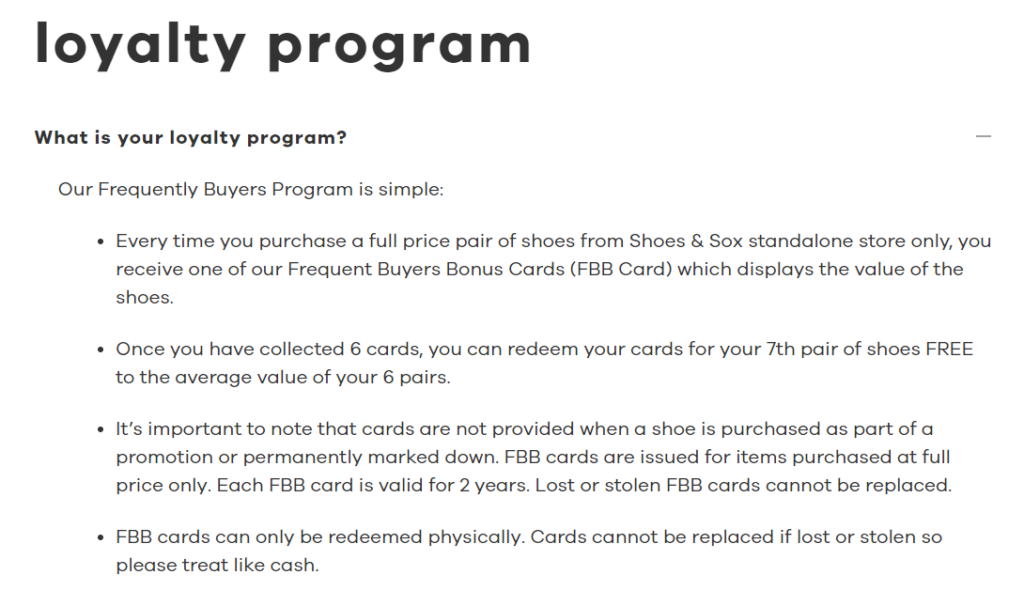Viewport: 1024px width, 606px height.
Task: Click the text 'please treat like cash'
Action: pyautogui.click(x=217, y=566)
